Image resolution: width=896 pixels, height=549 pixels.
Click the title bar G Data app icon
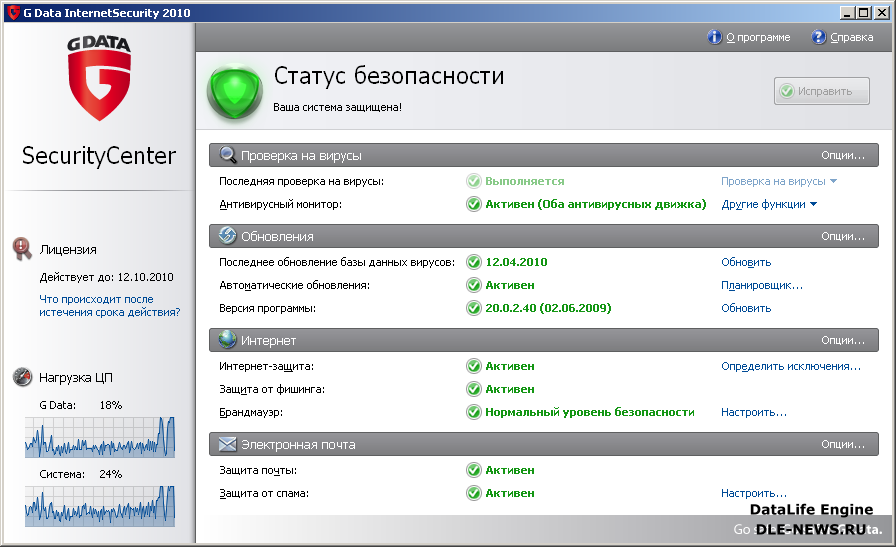(14, 13)
